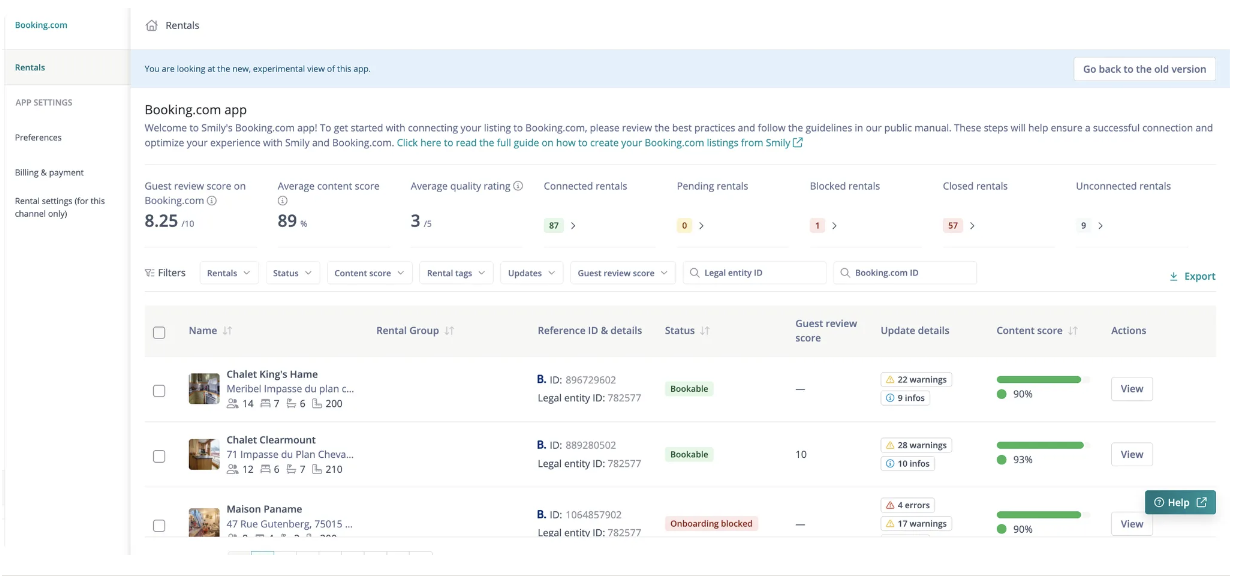
Task: Click info icon under Average content score
Action: (282, 201)
